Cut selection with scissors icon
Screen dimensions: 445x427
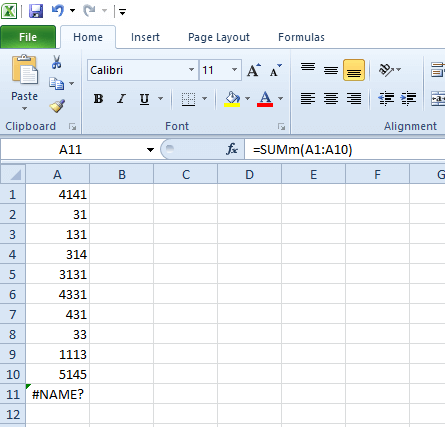56,62
